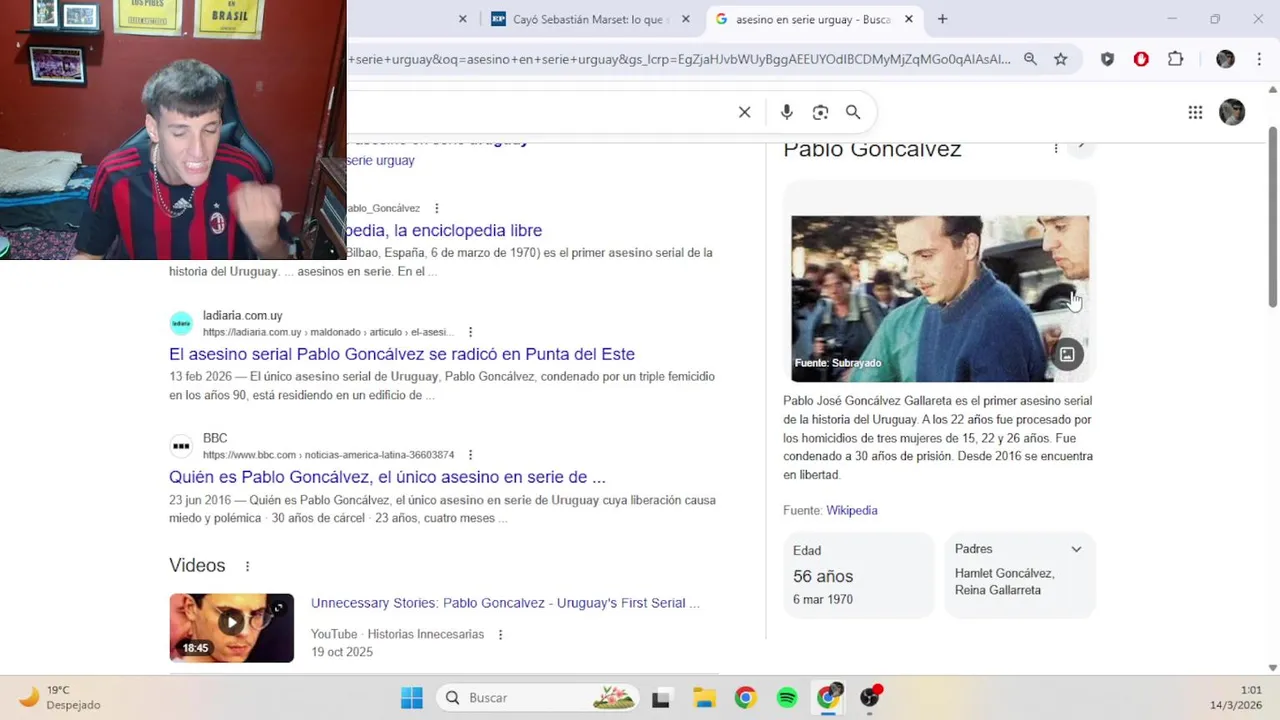Open the Google account avatar on the page
Viewport: 1280px width, 720px height.
[x=1232, y=112]
